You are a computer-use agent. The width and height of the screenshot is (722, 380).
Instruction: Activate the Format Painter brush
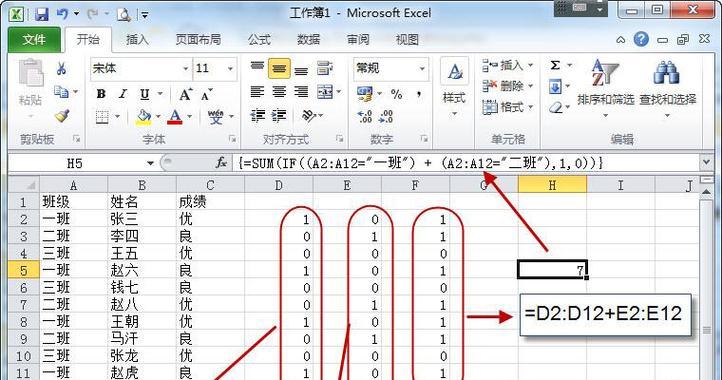pos(62,115)
